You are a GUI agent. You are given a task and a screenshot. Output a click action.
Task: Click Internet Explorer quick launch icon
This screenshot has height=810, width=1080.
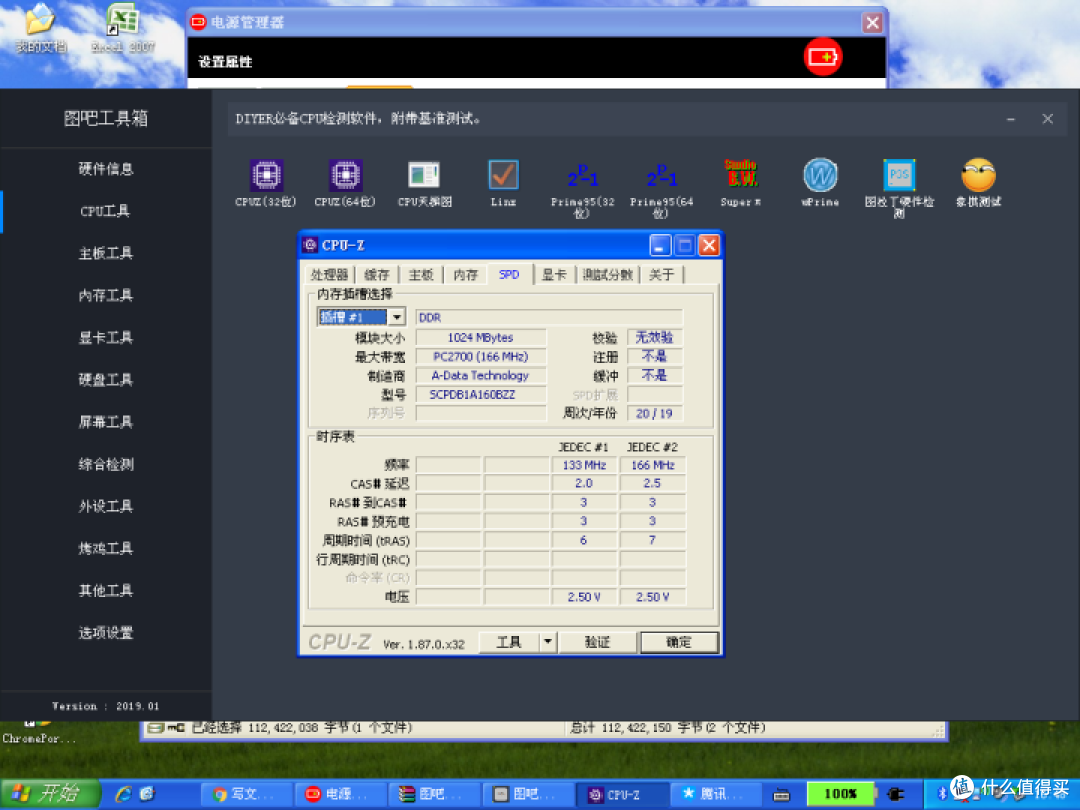coord(123,793)
